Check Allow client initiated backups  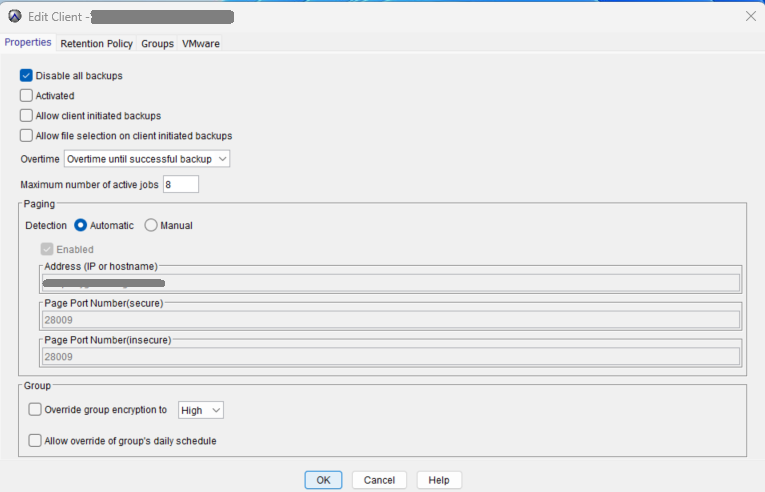click(x=26, y=115)
